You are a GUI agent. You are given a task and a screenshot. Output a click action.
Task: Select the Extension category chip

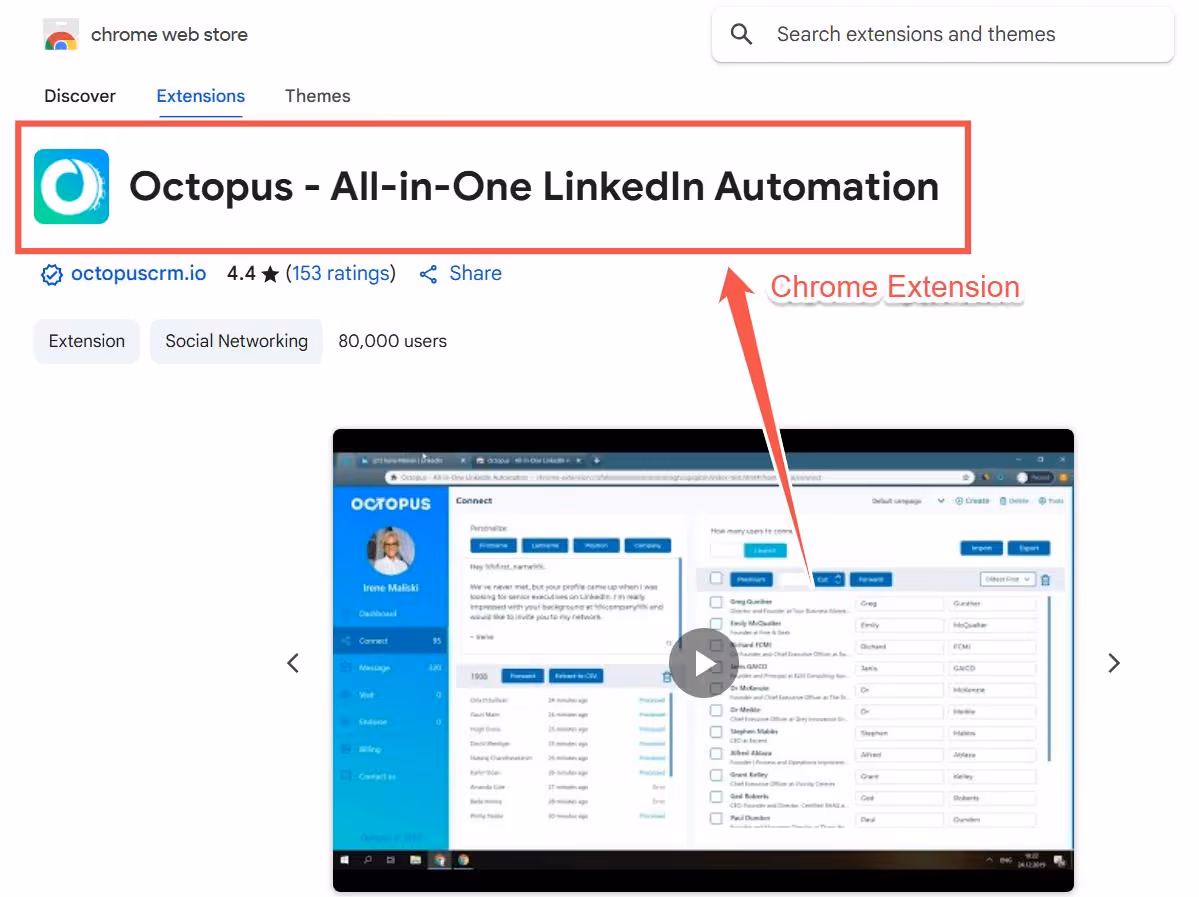(x=86, y=341)
